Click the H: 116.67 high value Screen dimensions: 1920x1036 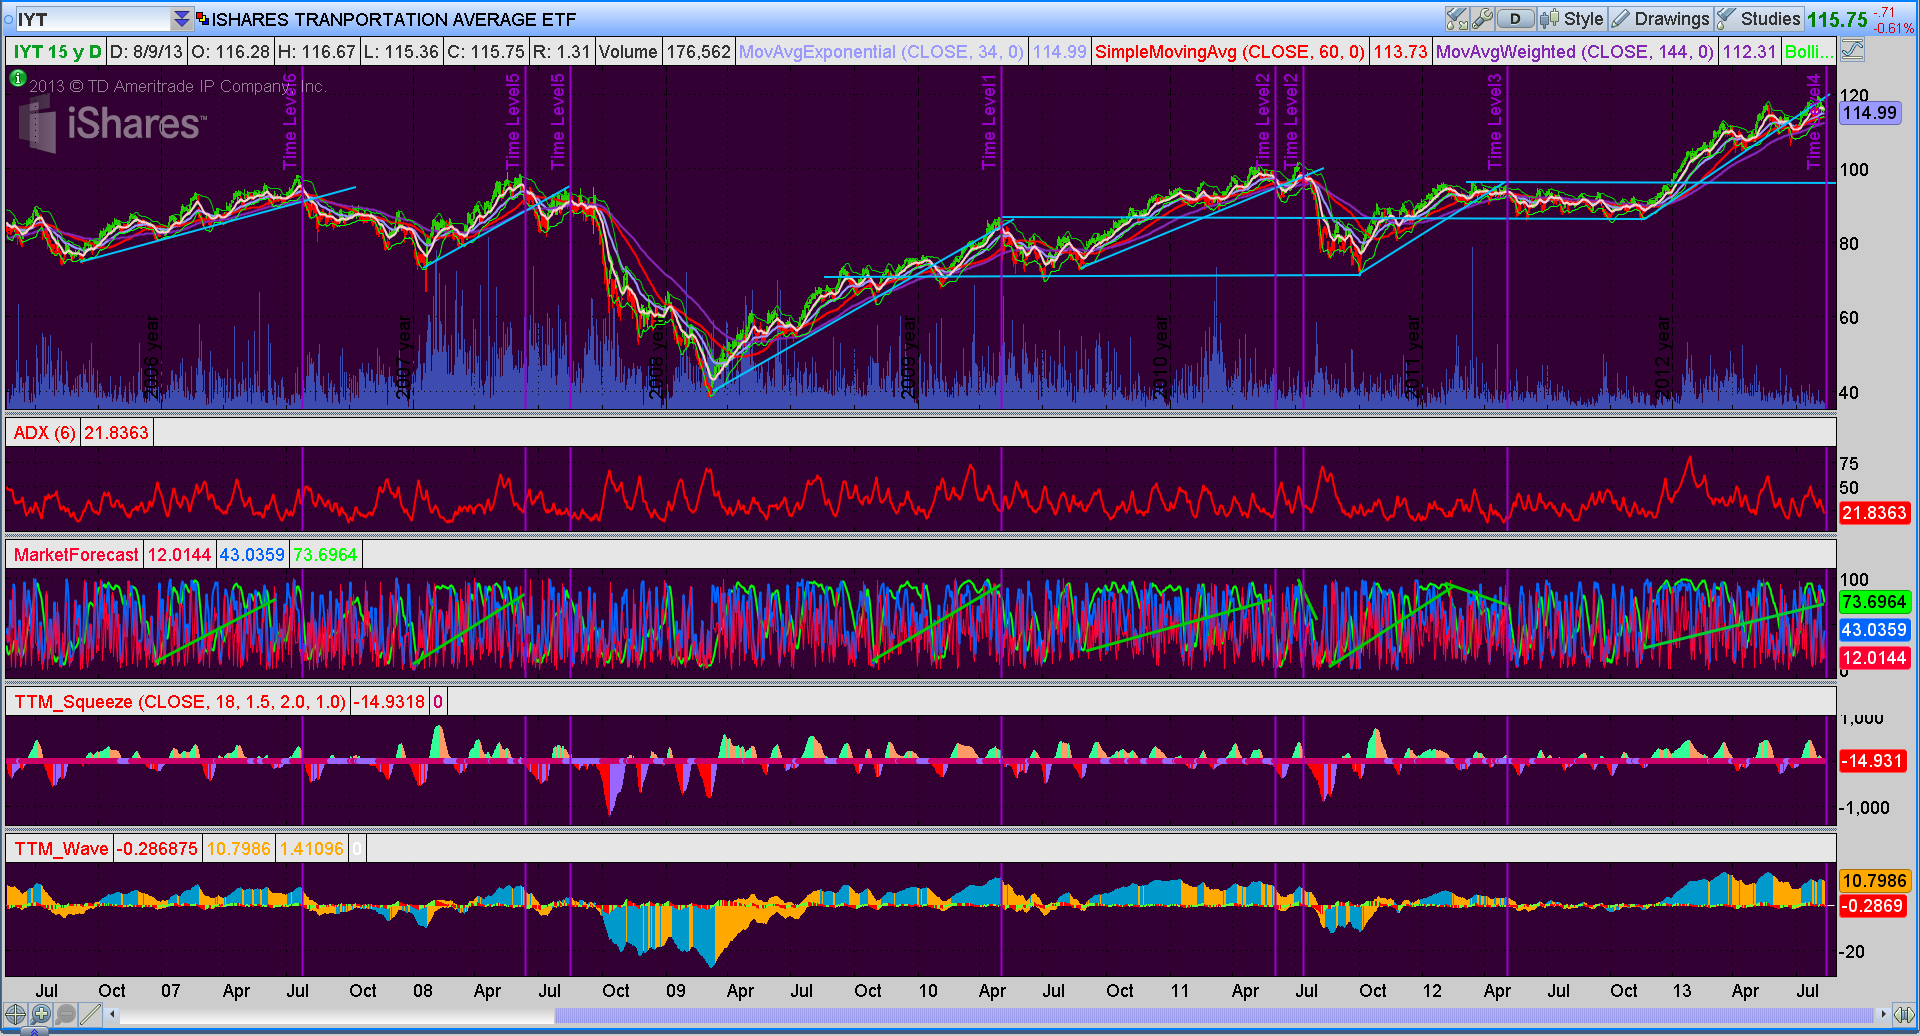click(317, 52)
